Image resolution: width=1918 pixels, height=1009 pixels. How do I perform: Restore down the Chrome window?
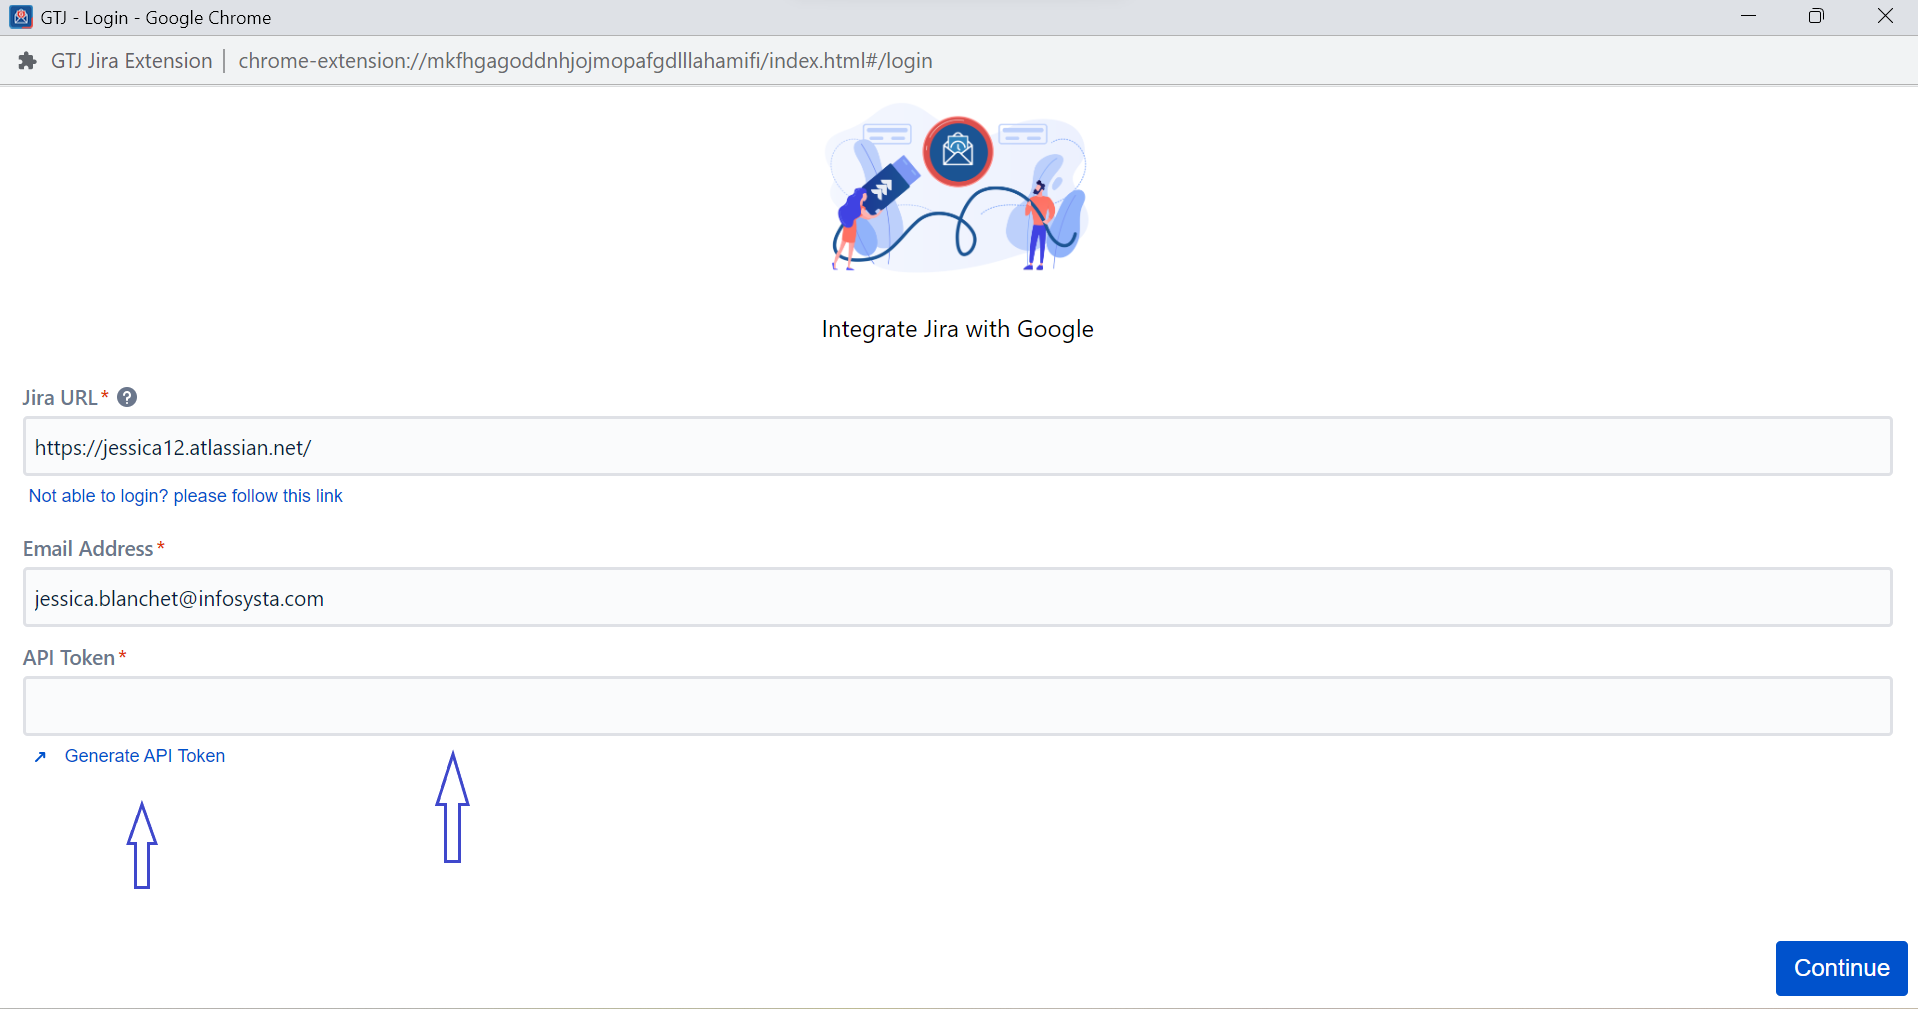[1816, 17]
